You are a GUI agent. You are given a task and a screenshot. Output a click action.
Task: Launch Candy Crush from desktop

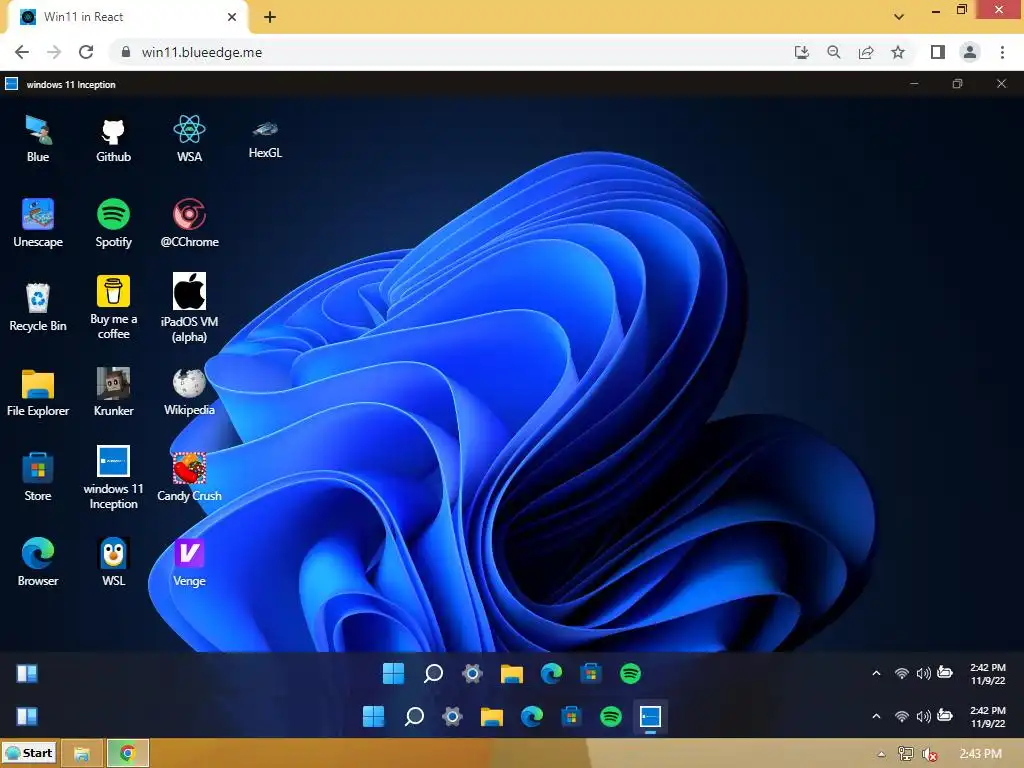click(189, 477)
